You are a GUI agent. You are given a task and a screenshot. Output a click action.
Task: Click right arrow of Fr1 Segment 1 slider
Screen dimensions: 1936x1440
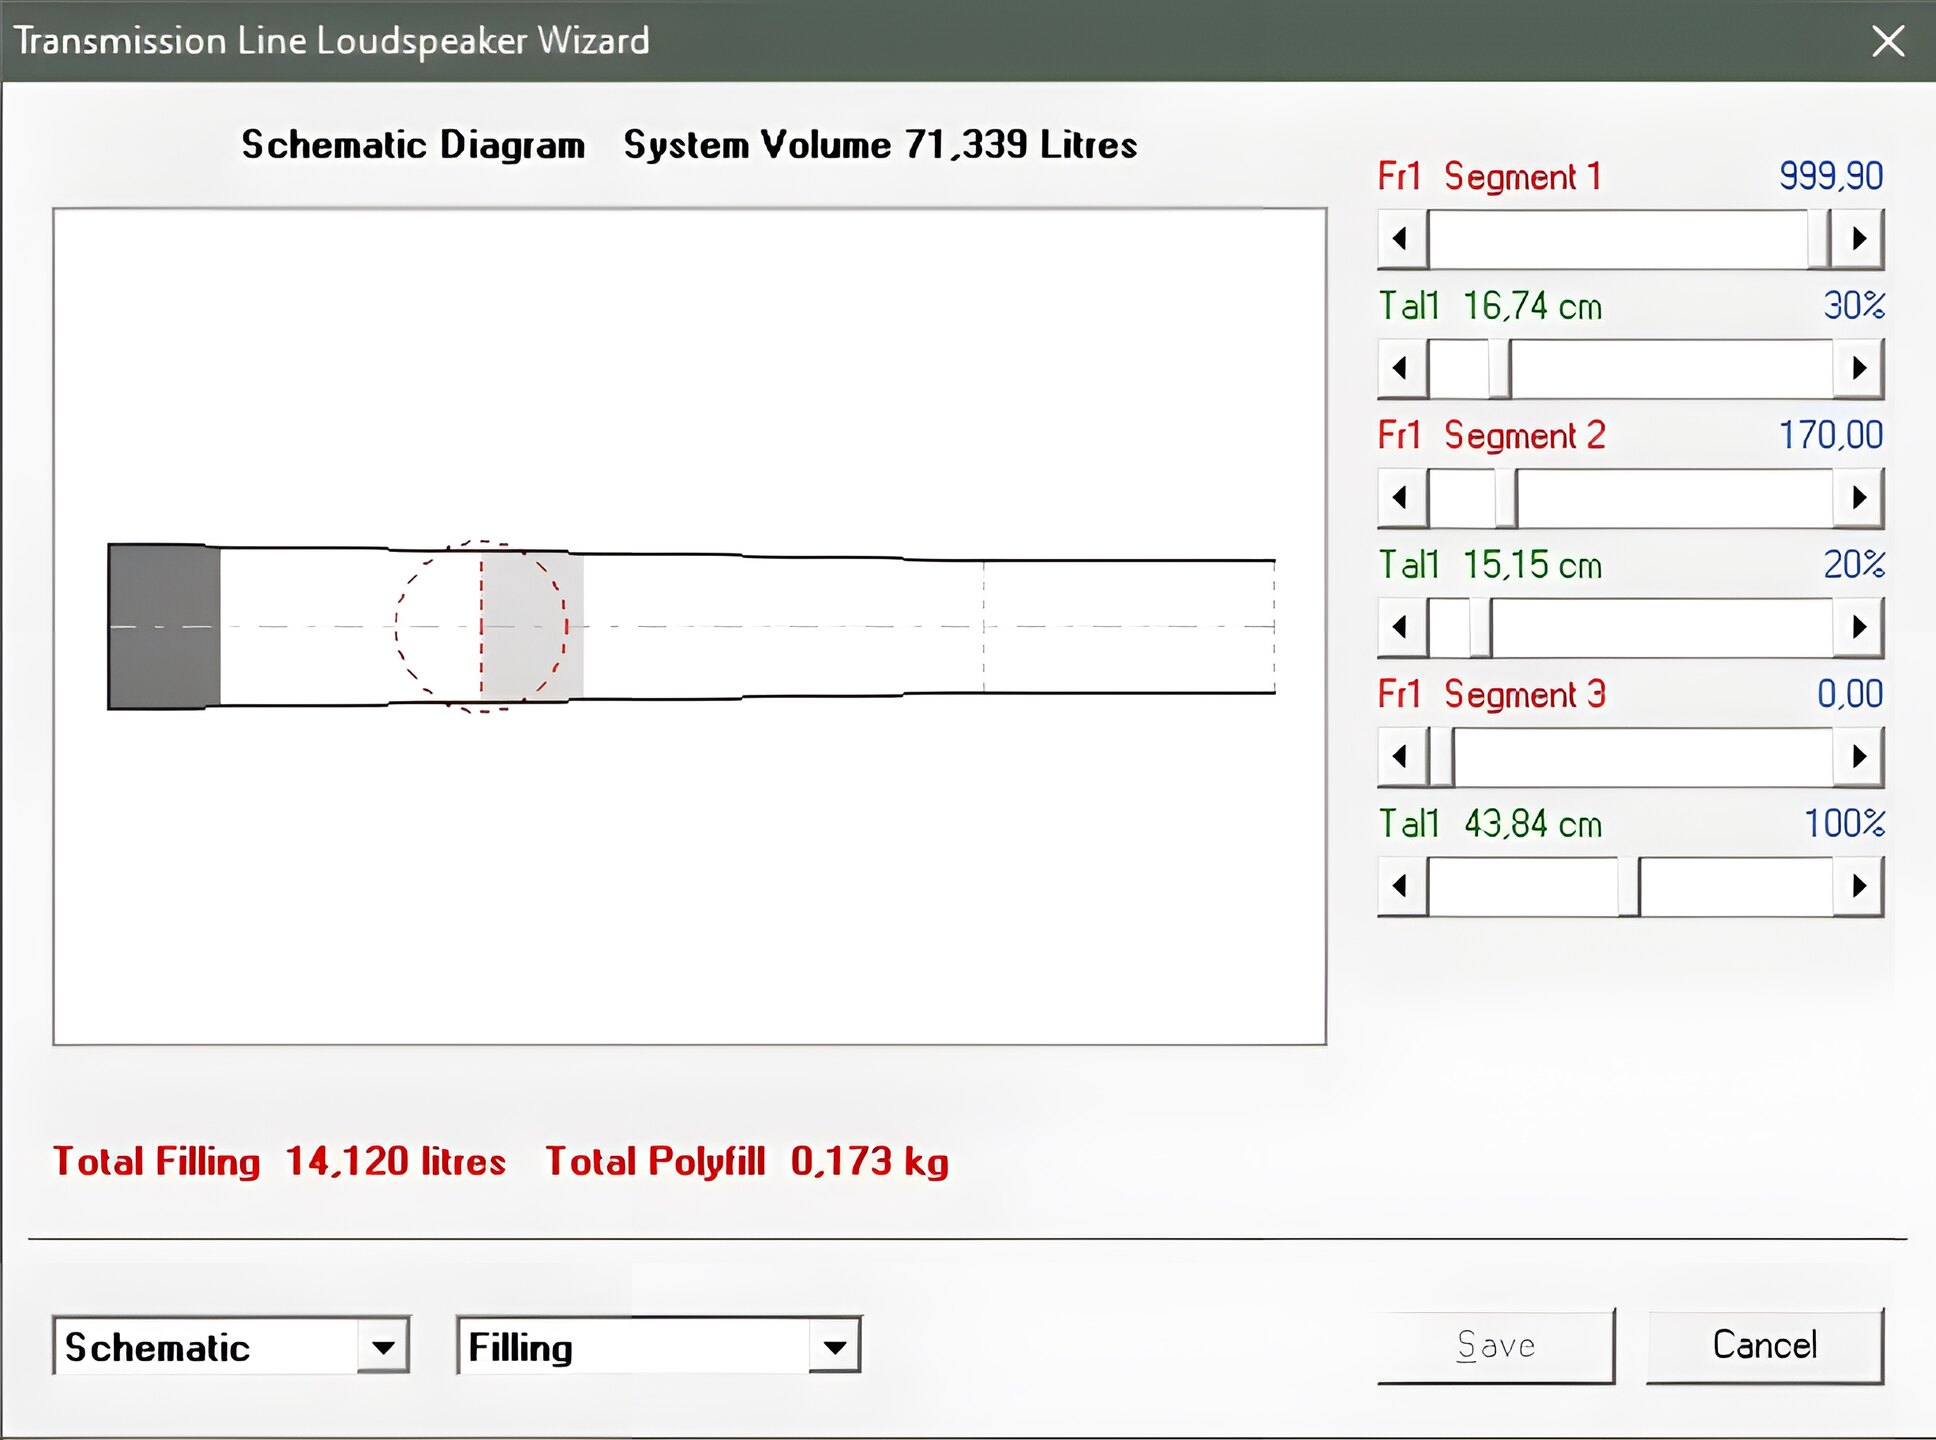click(1858, 239)
